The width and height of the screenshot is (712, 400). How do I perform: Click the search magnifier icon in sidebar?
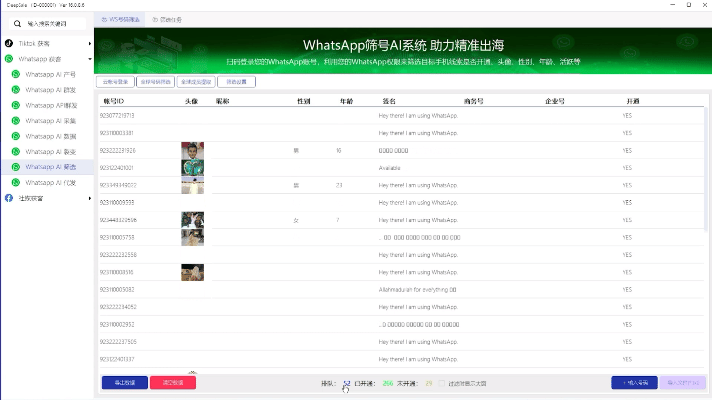17,21
